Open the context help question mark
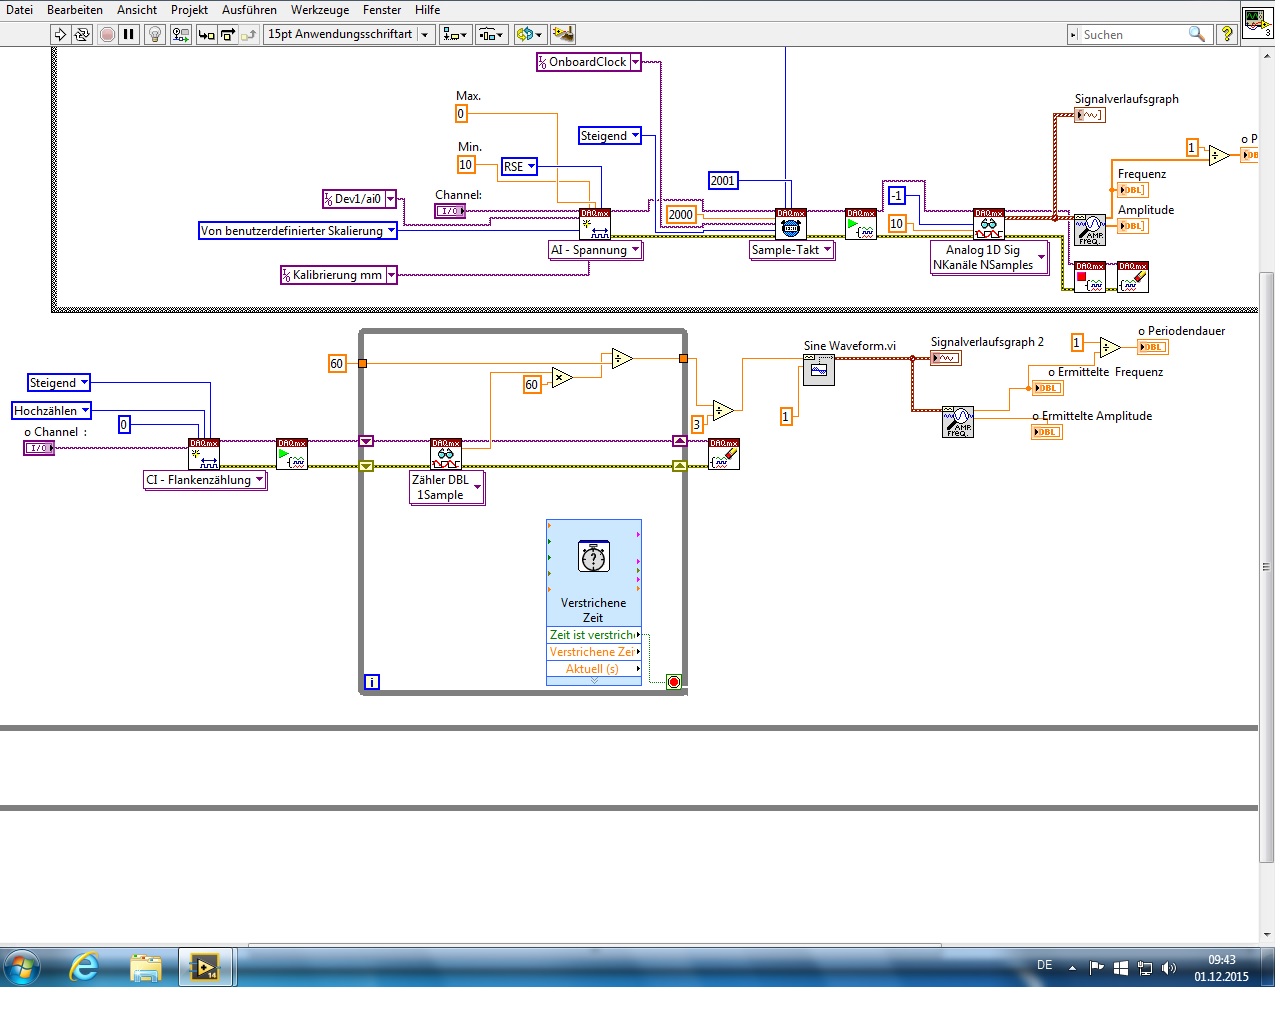The width and height of the screenshot is (1280, 1024). pos(1227,34)
